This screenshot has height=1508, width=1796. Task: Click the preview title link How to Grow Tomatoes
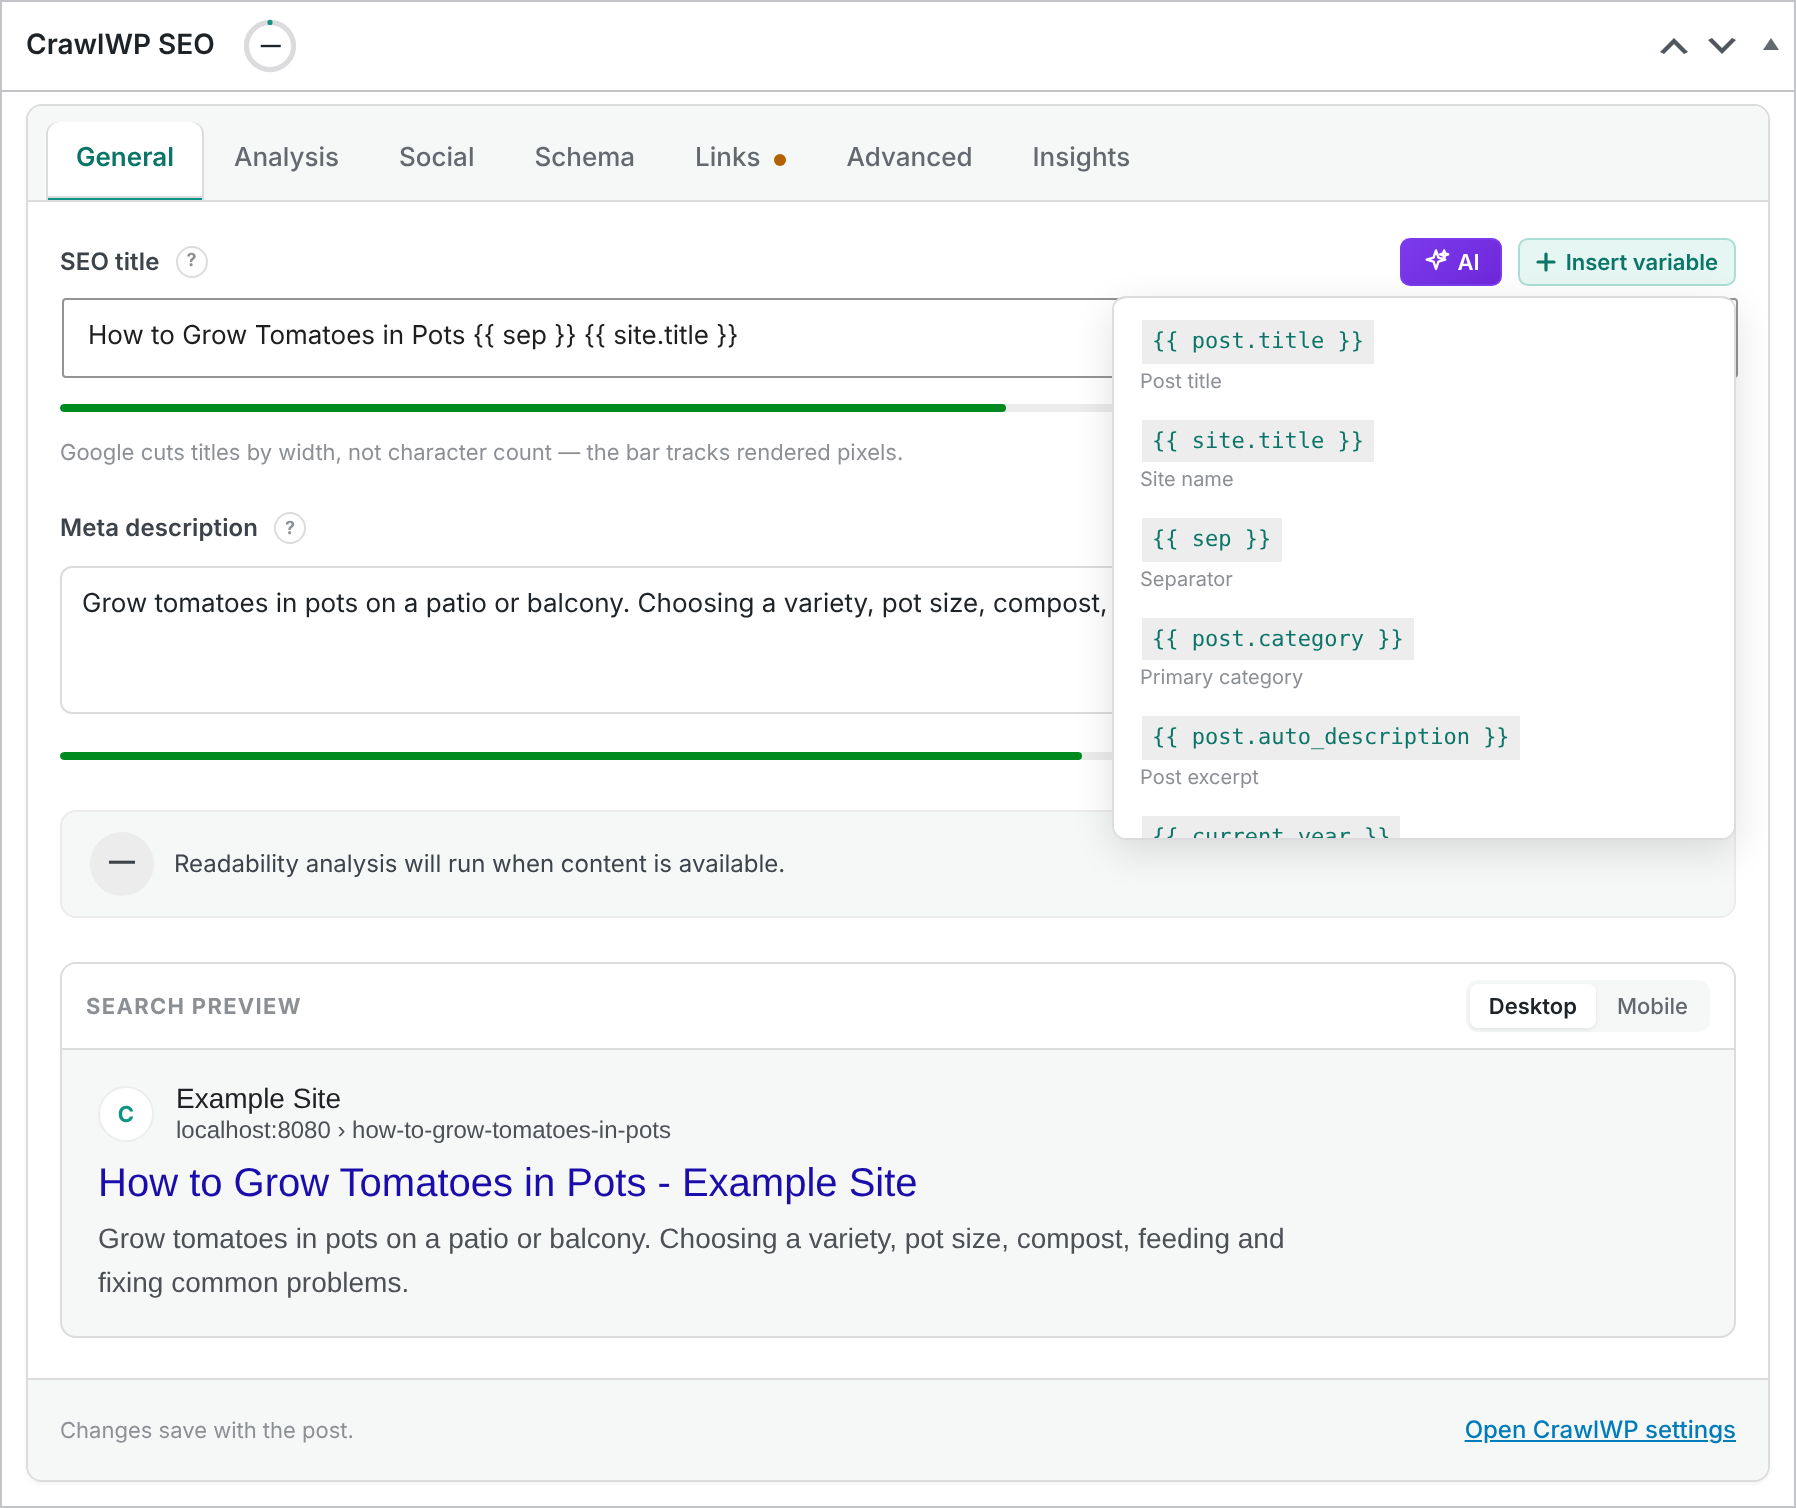pos(507,1183)
